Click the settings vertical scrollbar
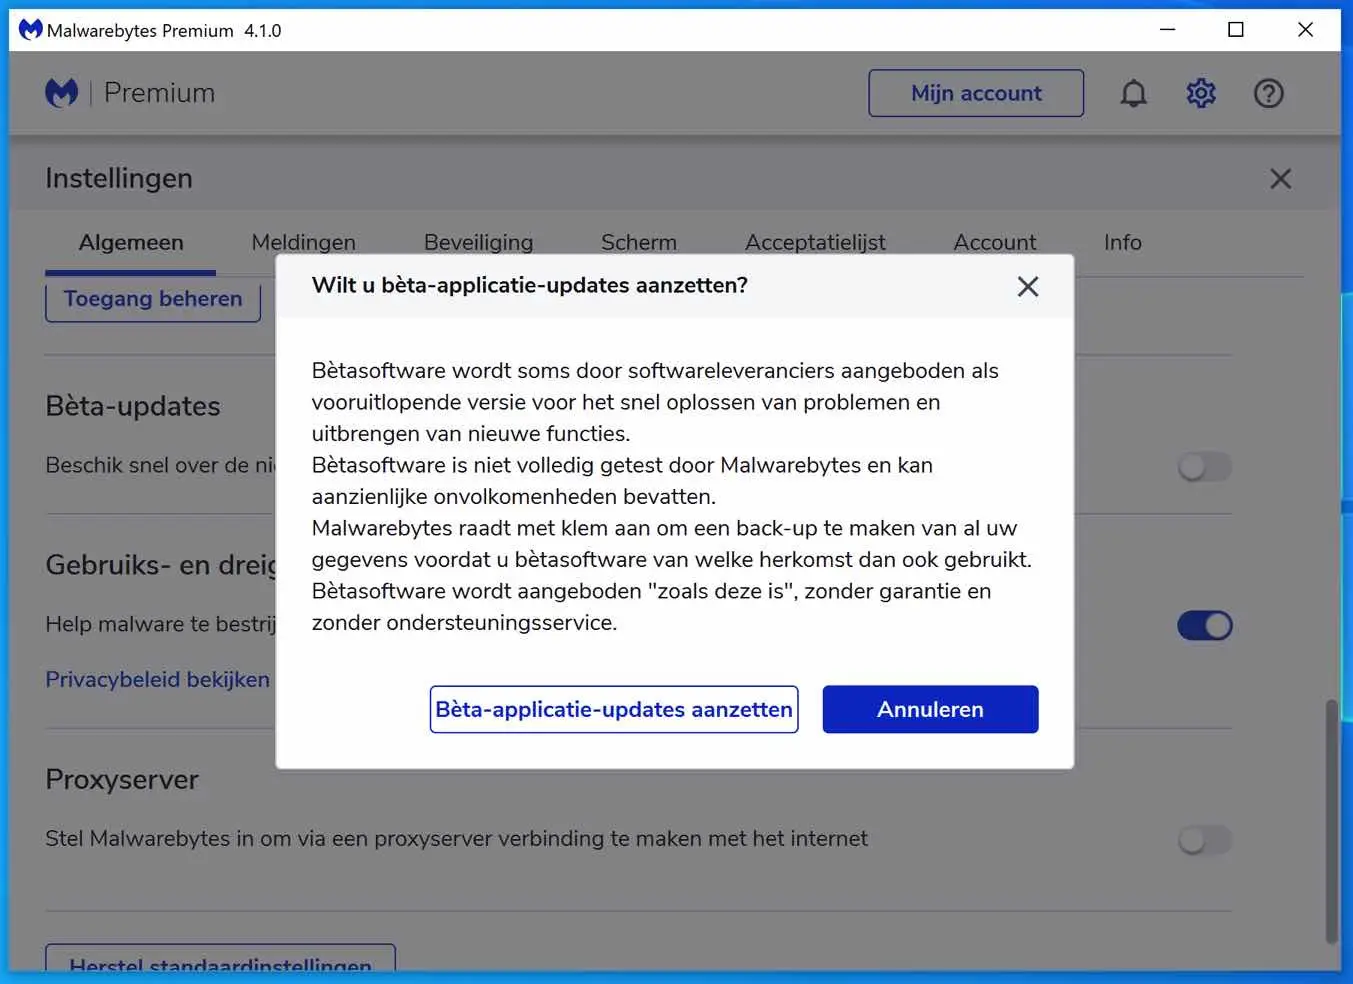 pos(1331,820)
